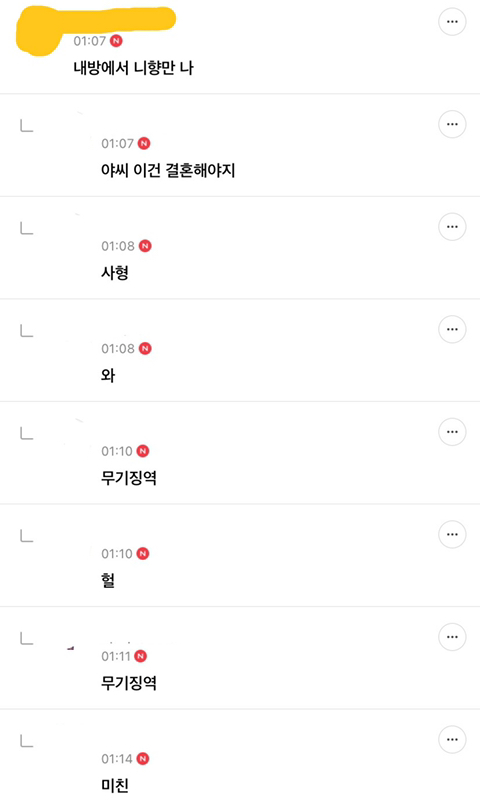Image resolution: width=480 pixels, height=810 pixels.
Task: Open more options for 01:10 '무기징역' reply
Action: (452, 432)
